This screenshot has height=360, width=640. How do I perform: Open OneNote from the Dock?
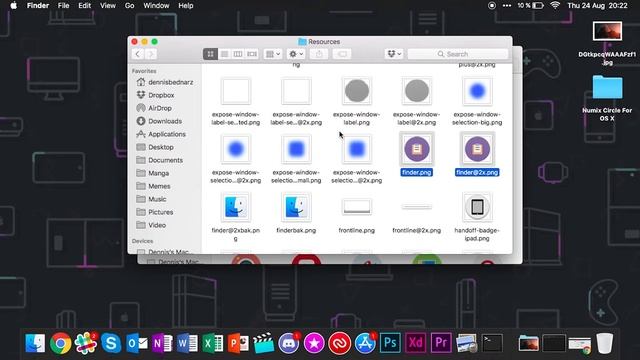coord(162,343)
